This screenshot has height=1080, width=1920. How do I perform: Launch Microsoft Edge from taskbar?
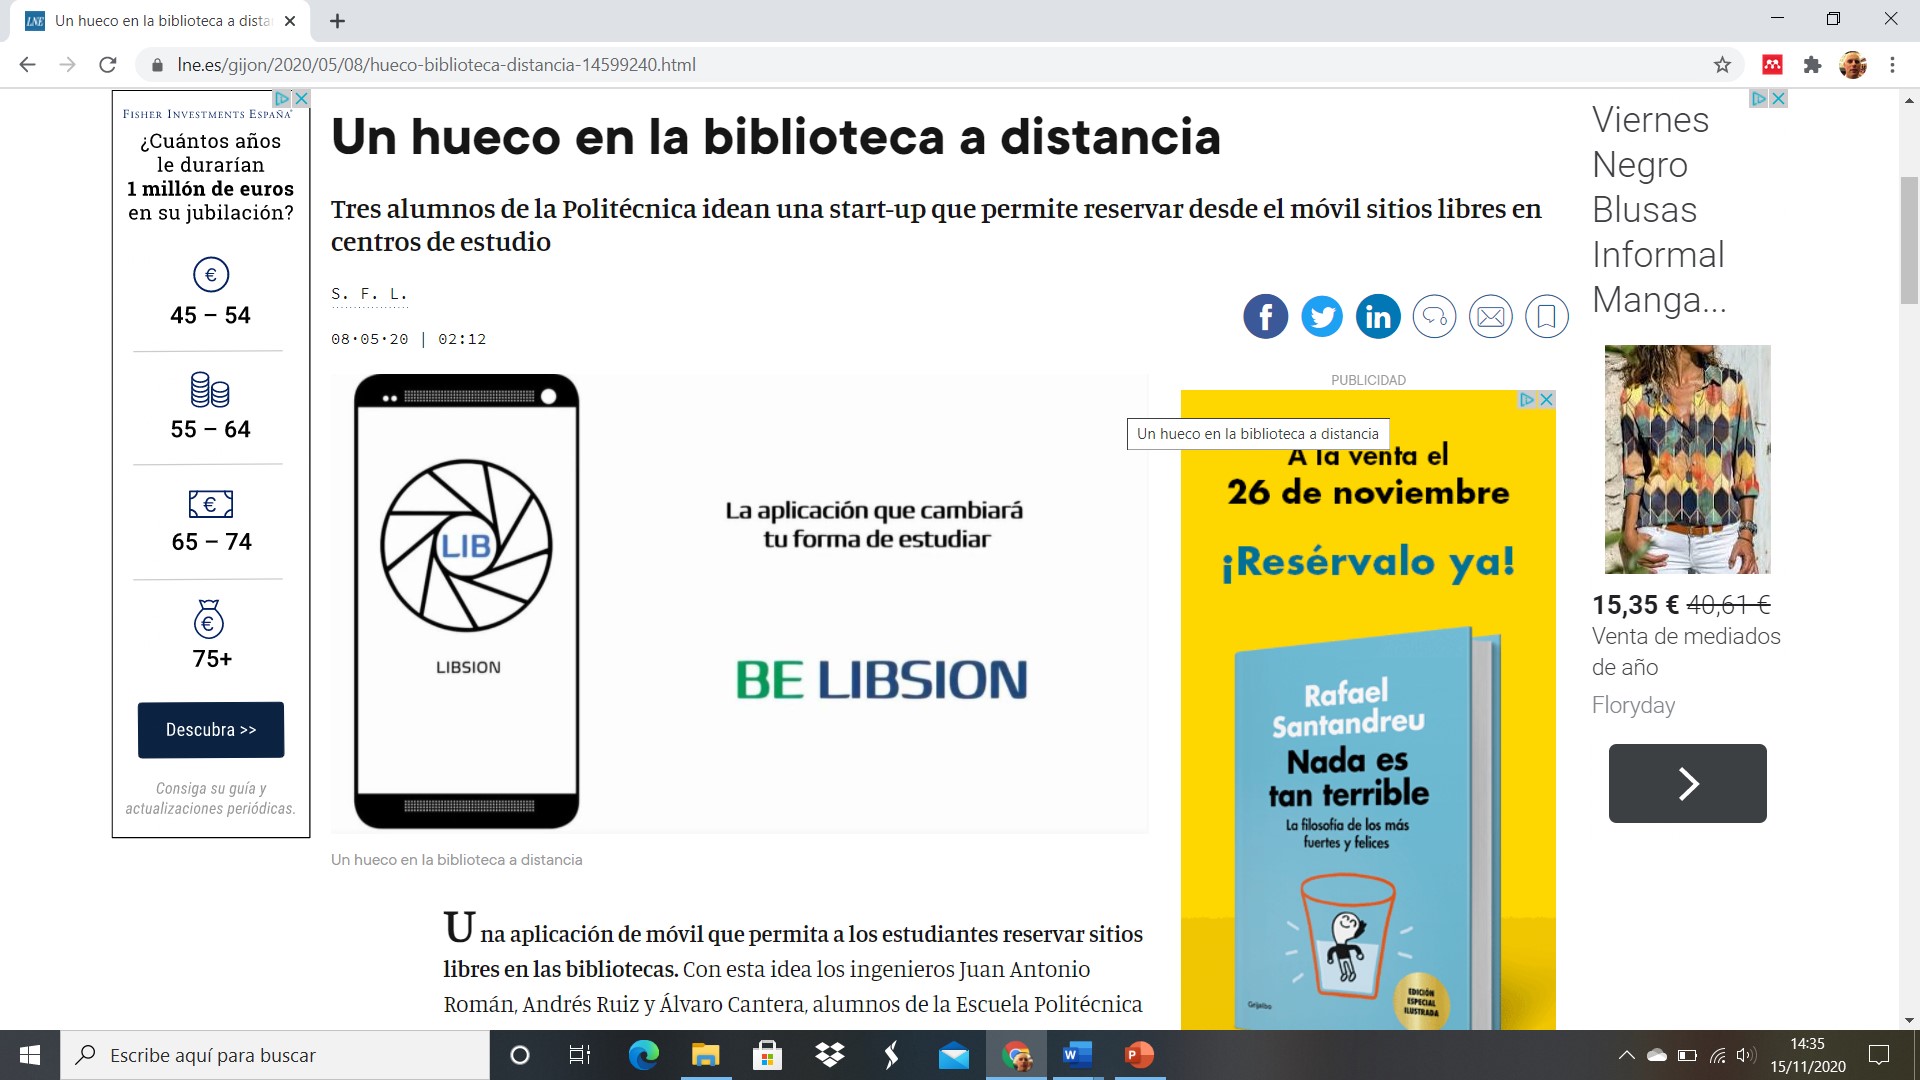(643, 1055)
